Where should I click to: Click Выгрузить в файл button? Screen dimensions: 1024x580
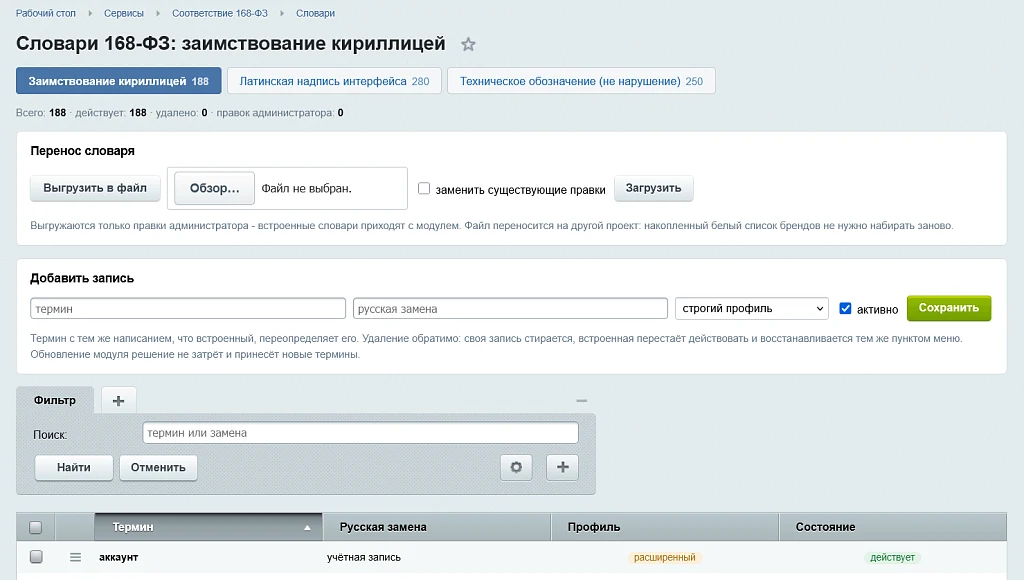[95, 188]
